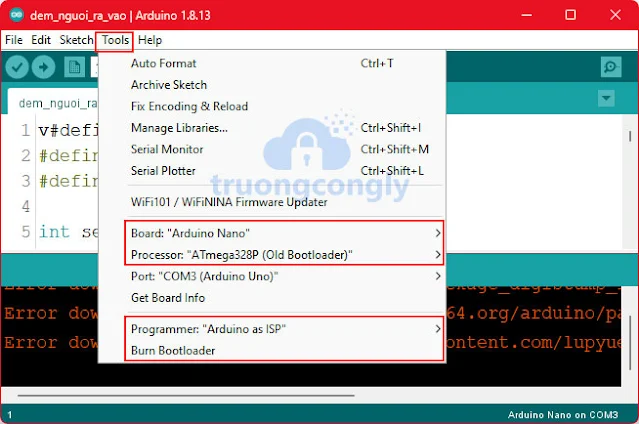The width and height of the screenshot is (639, 424).
Task: Open the Edit menu
Action: click(x=41, y=40)
